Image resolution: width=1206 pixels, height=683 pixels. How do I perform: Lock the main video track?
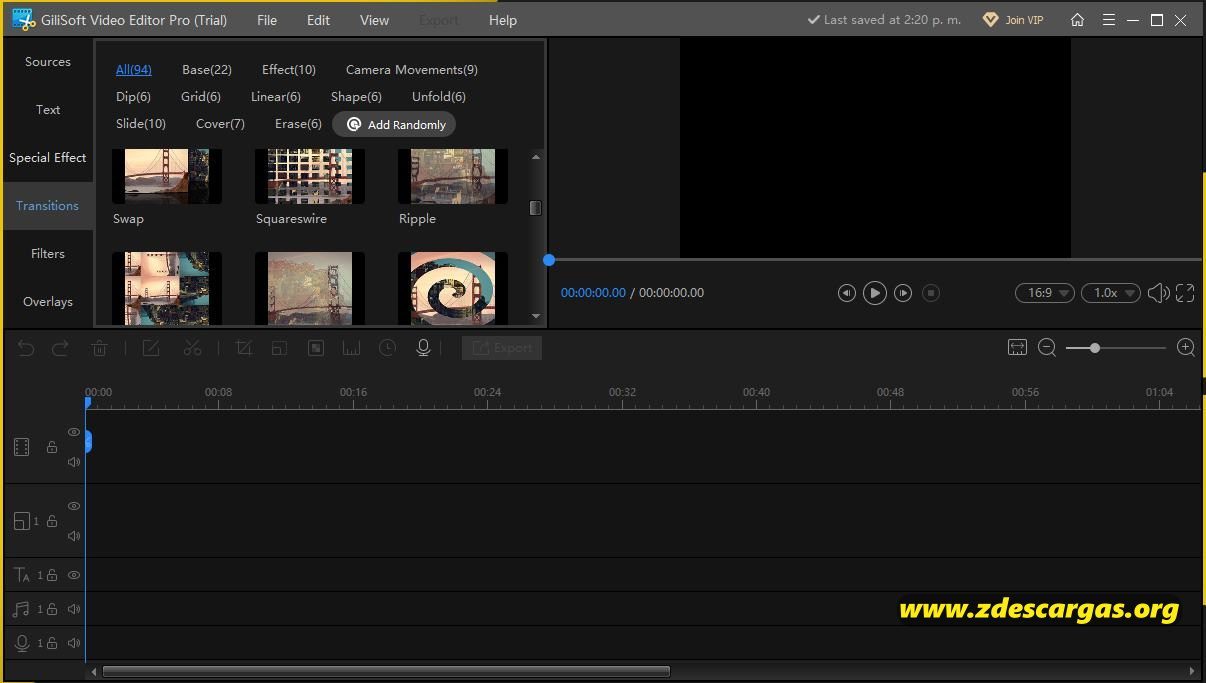pyautogui.click(x=52, y=447)
